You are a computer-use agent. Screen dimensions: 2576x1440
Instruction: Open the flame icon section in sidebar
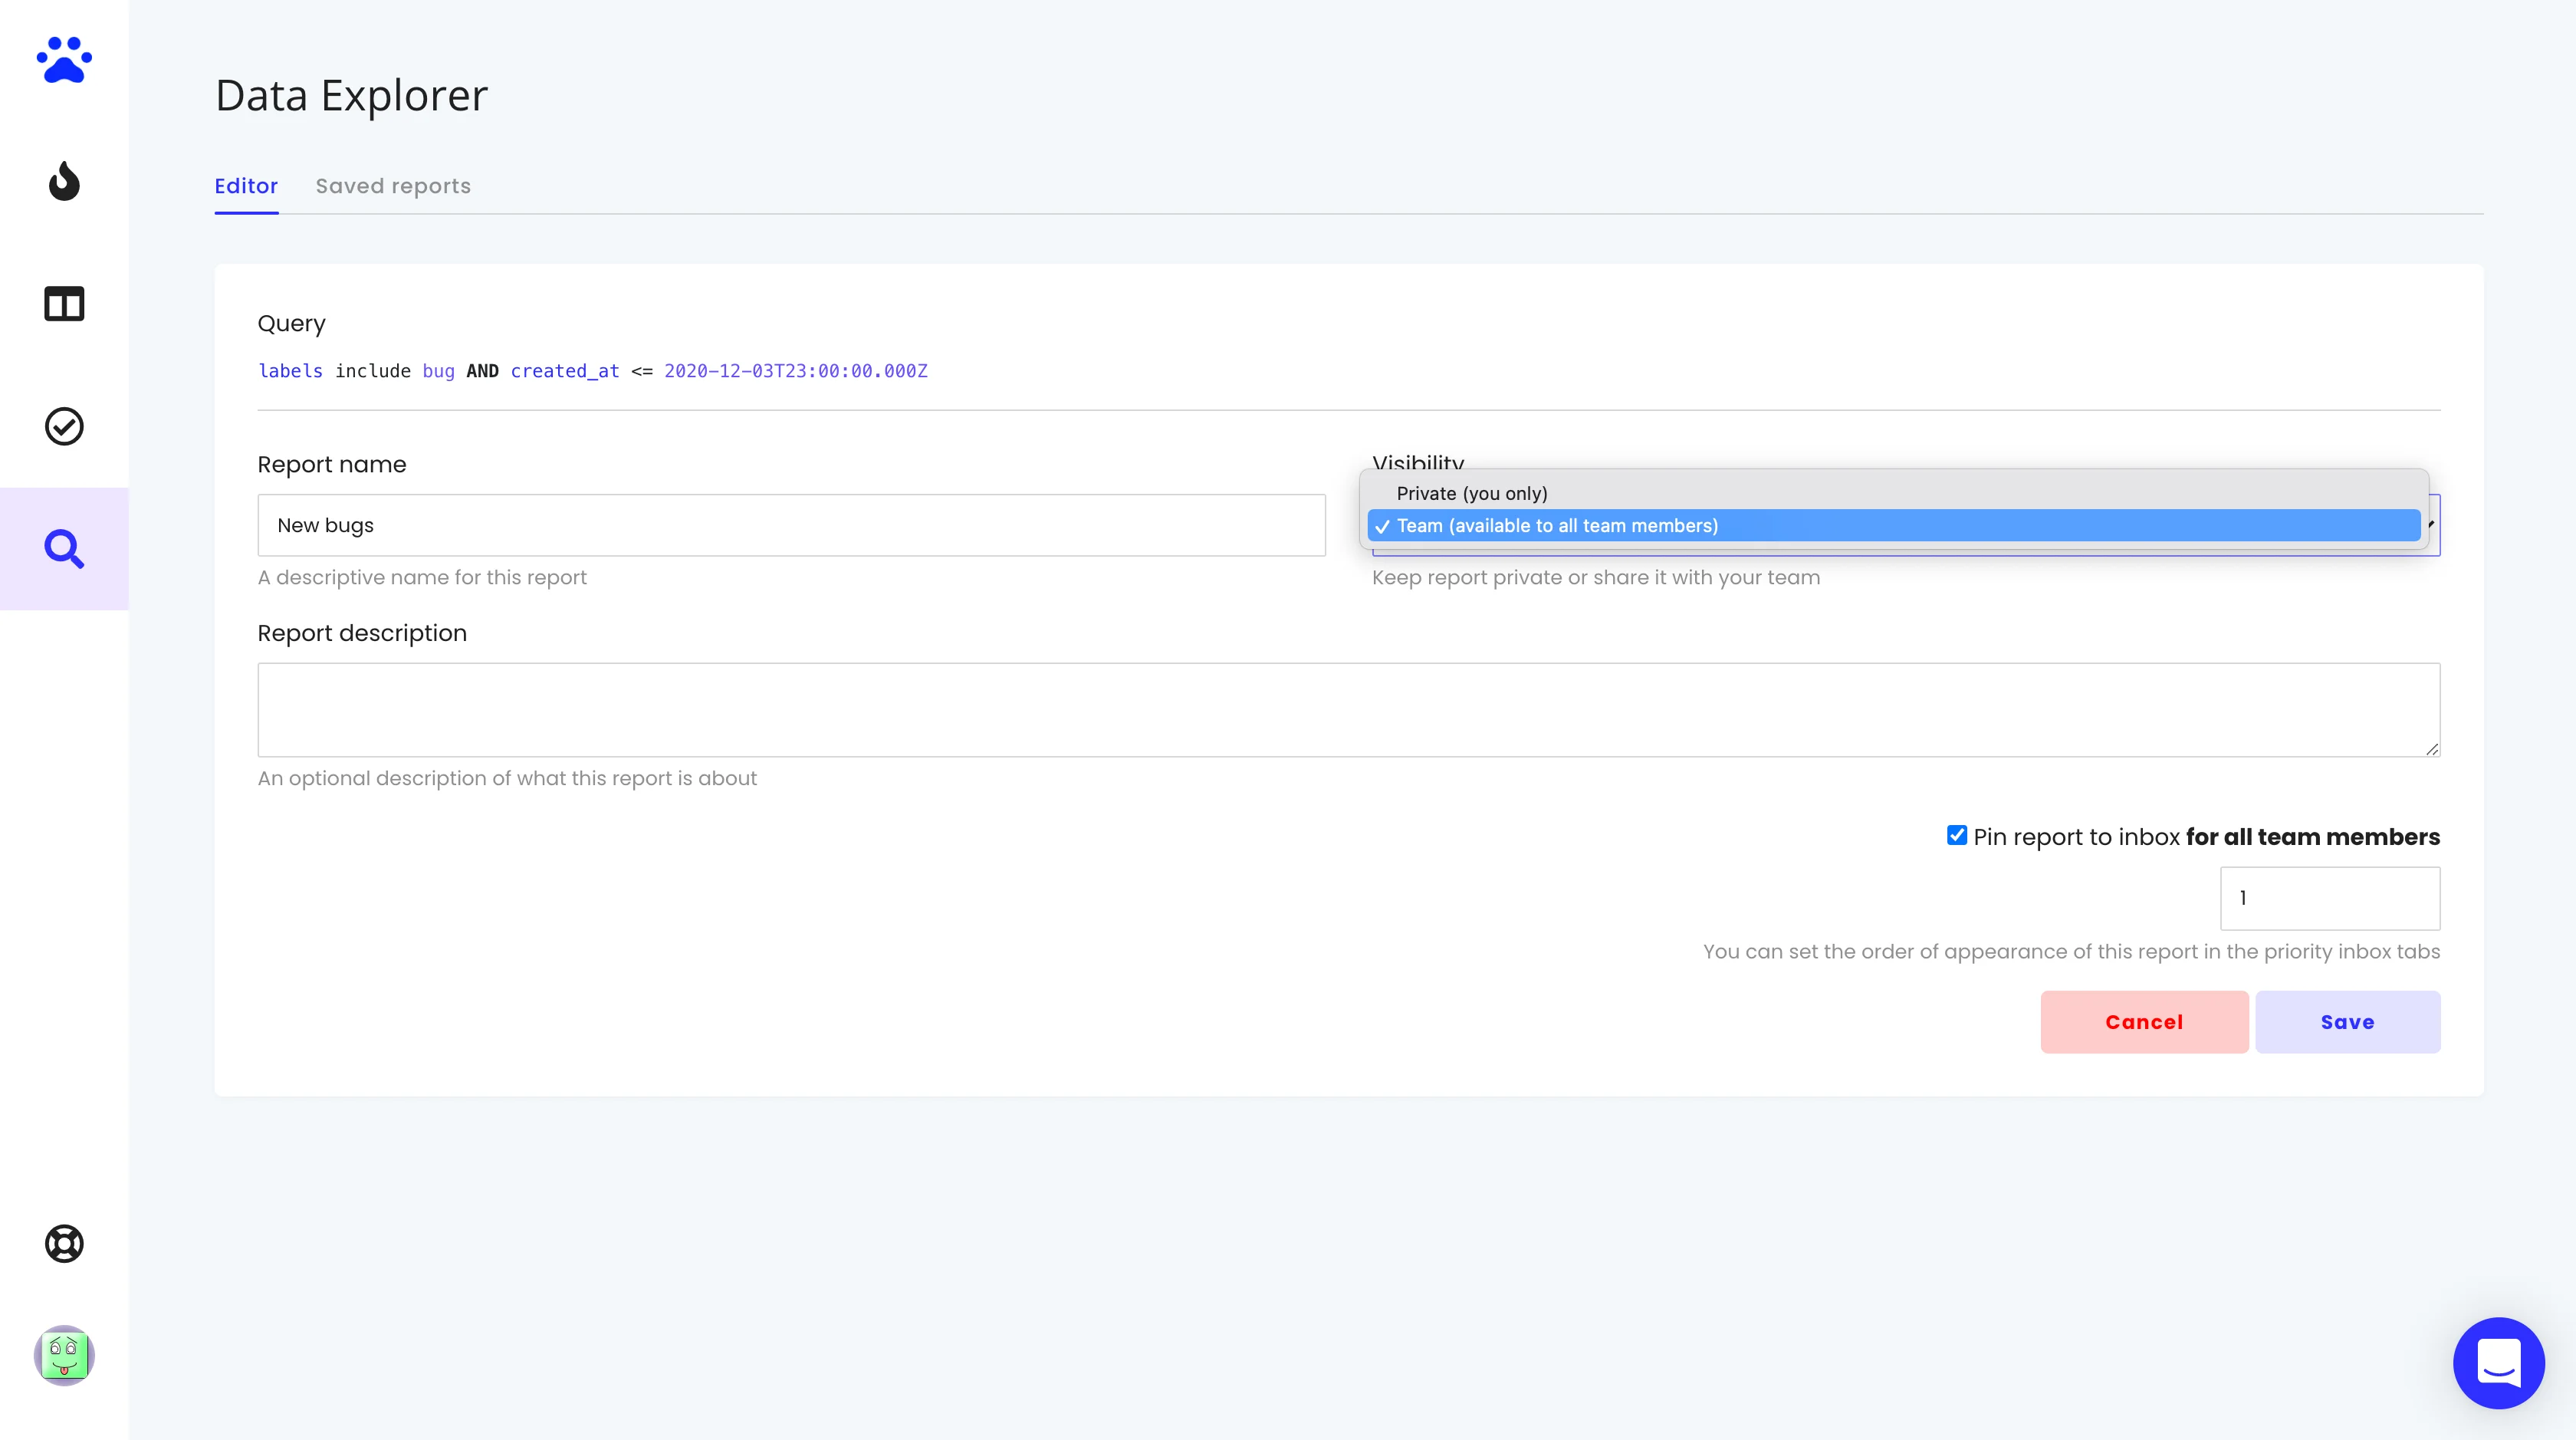pyautogui.click(x=64, y=182)
